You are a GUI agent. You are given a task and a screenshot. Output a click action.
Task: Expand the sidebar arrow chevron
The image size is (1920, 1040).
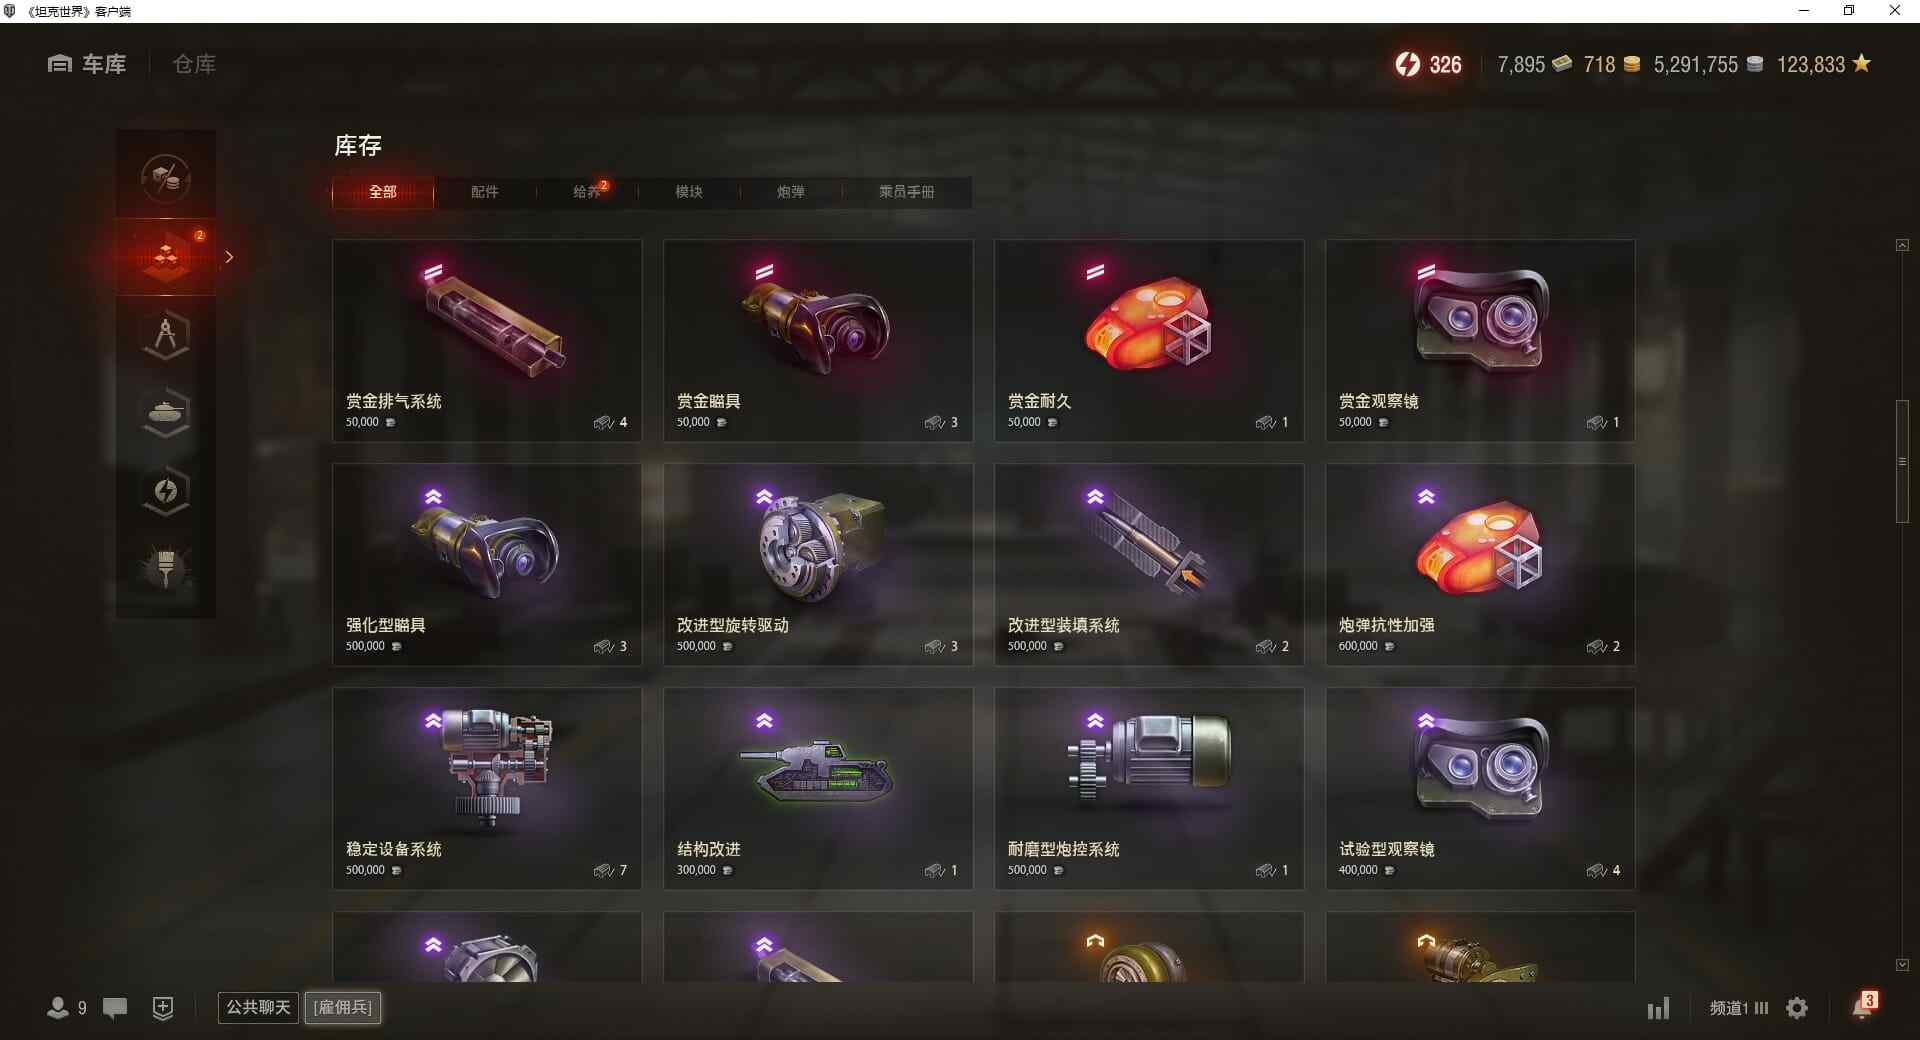(229, 257)
